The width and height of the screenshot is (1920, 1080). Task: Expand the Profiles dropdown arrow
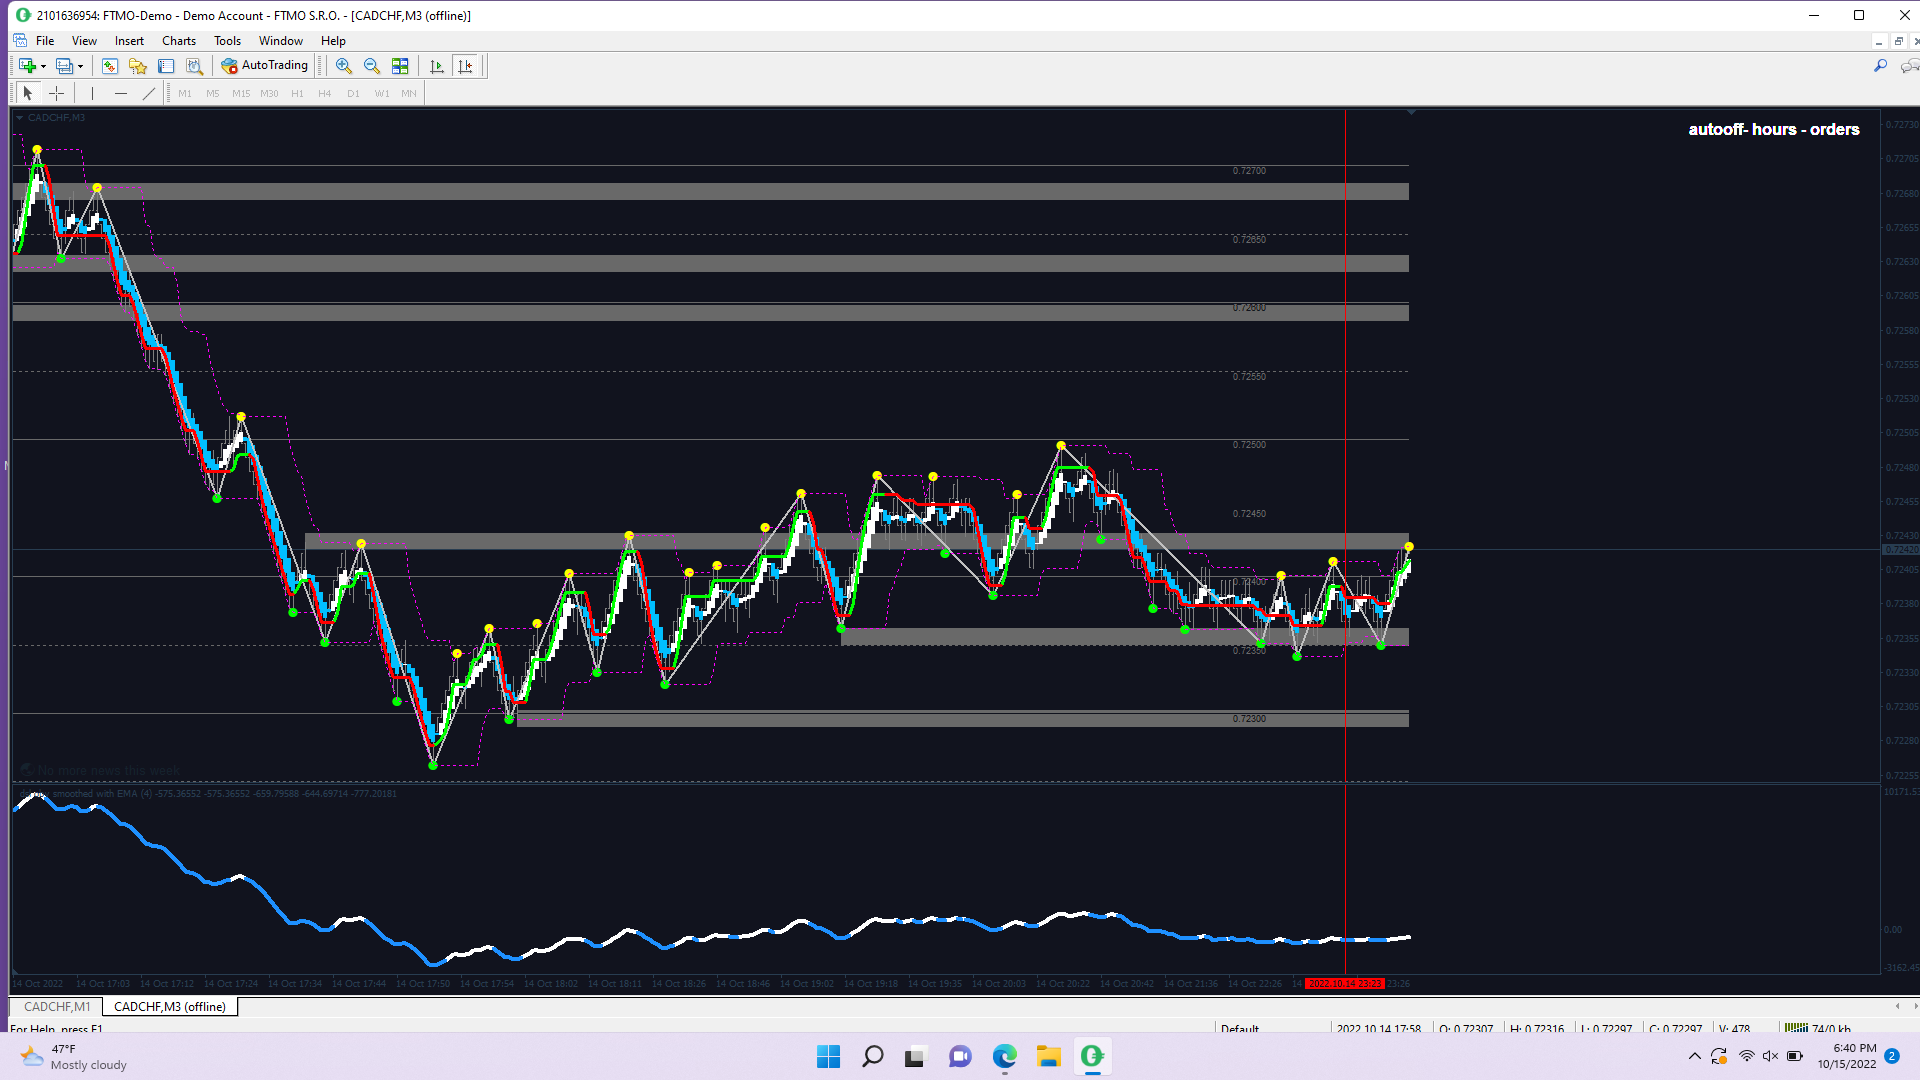pos(80,66)
